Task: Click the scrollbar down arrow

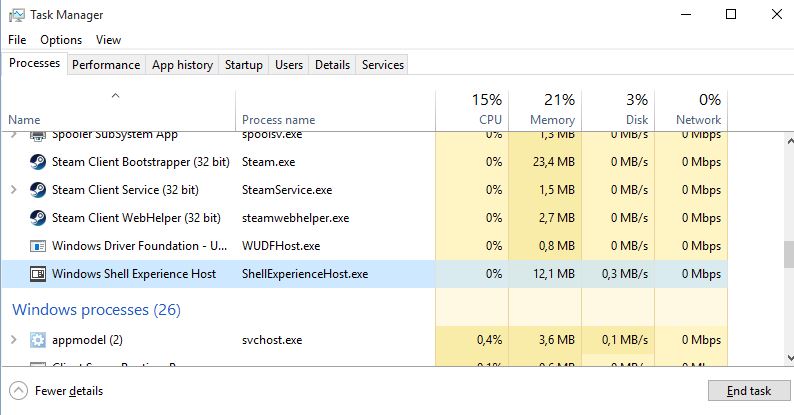Action: (x=789, y=358)
